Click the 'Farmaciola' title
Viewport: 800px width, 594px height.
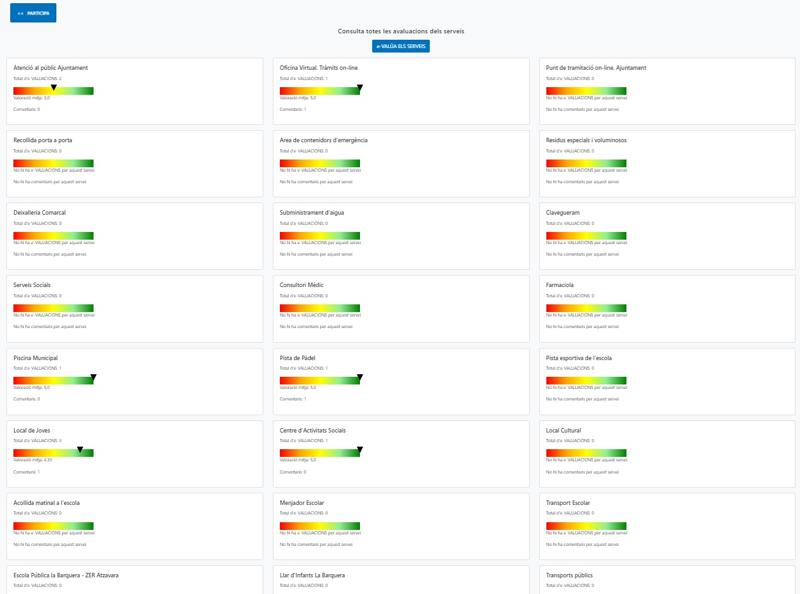pyautogui.click(x=560, y=285)
